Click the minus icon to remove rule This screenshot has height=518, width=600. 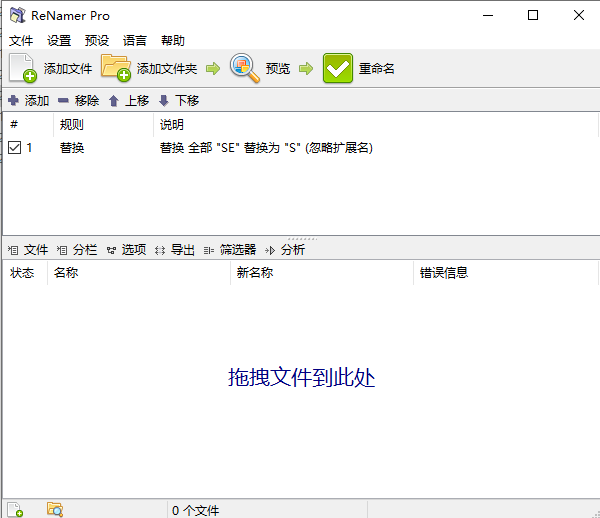click(x=63, y=101)
